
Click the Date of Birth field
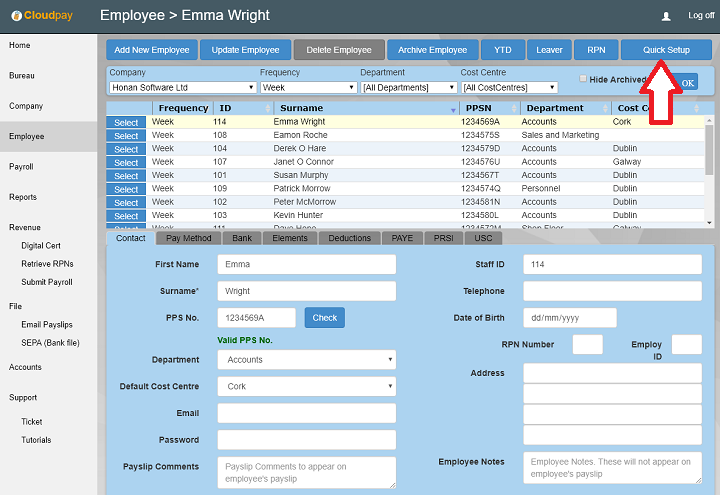click(569, 318)
